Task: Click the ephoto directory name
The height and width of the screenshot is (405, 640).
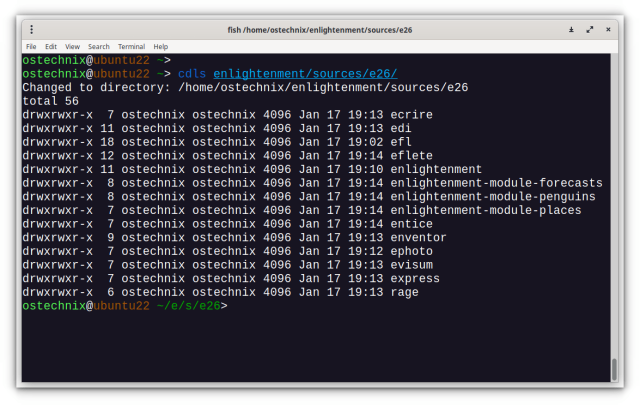Action: click(412, 251)
